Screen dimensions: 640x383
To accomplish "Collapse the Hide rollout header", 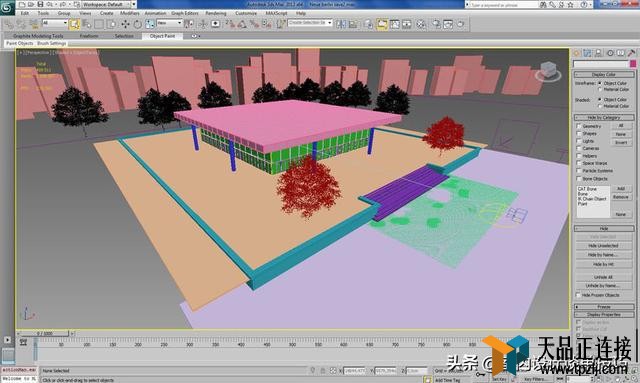I will click(x=604, y=228).
